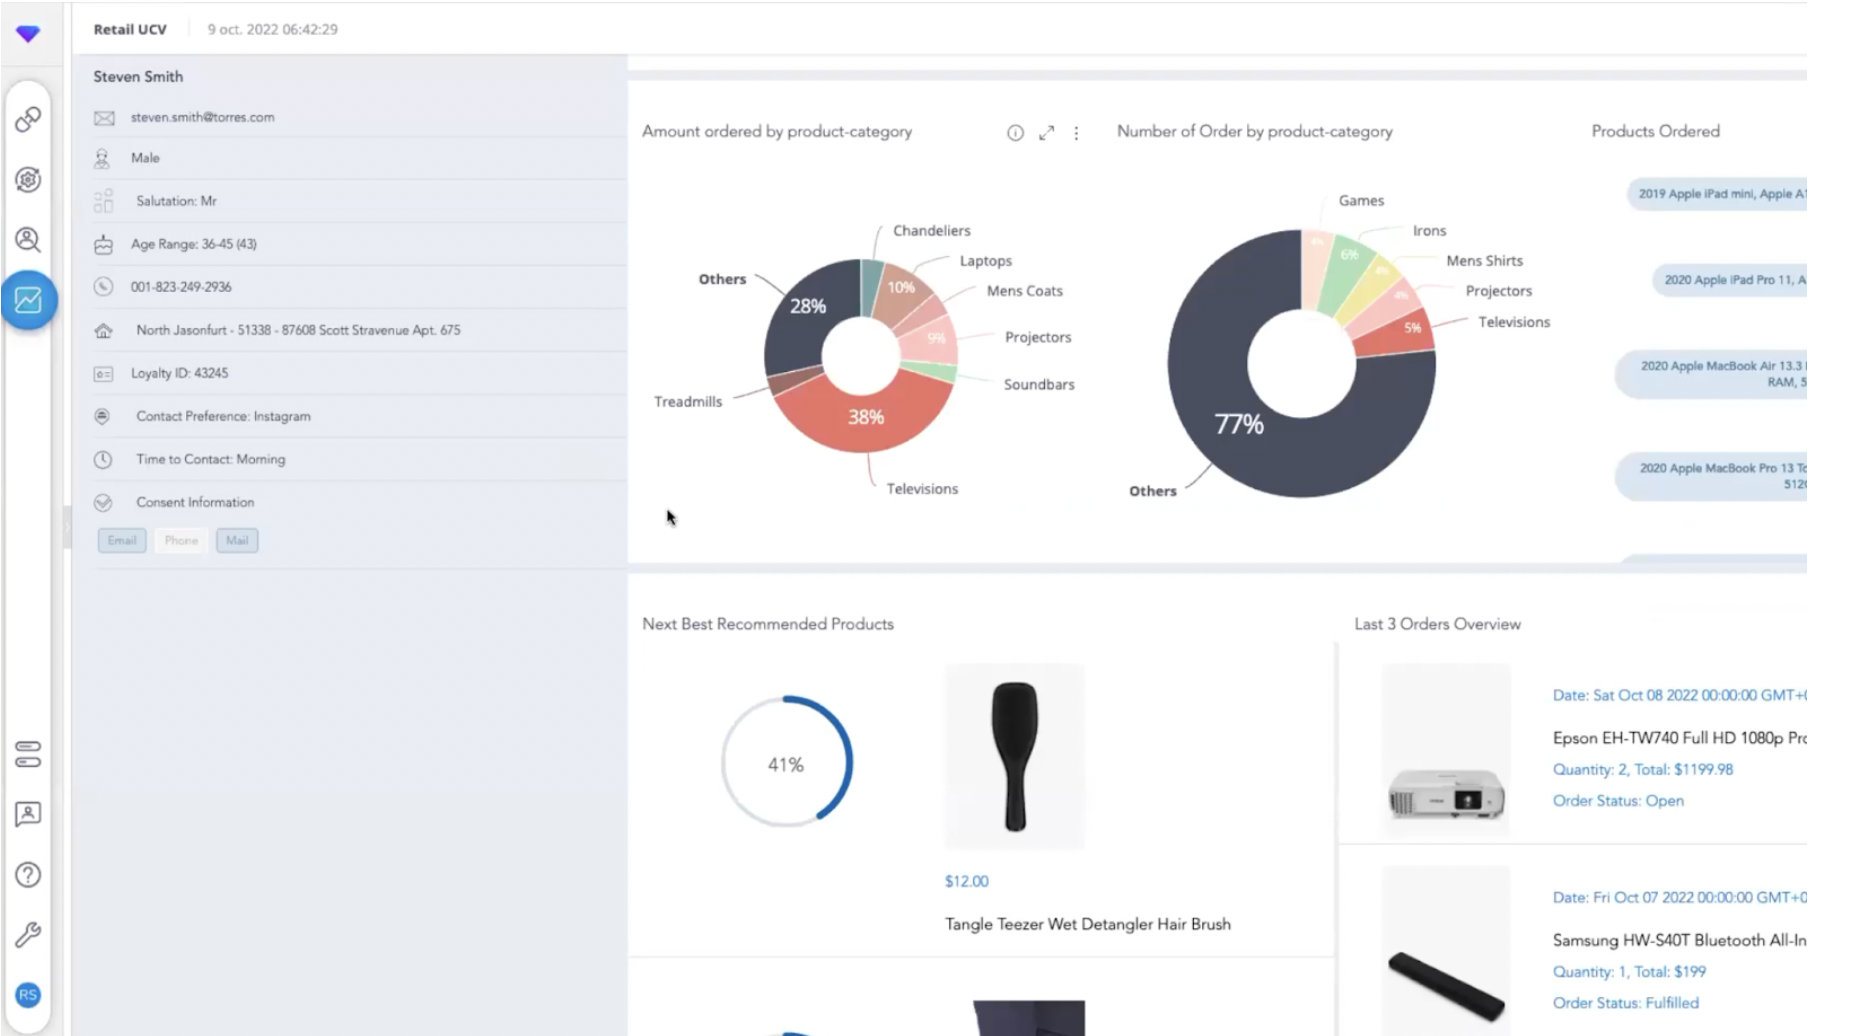Collapse the customer profile panel handle
The height and width of the screenshot is (1036, 1852).
[67, 526]
